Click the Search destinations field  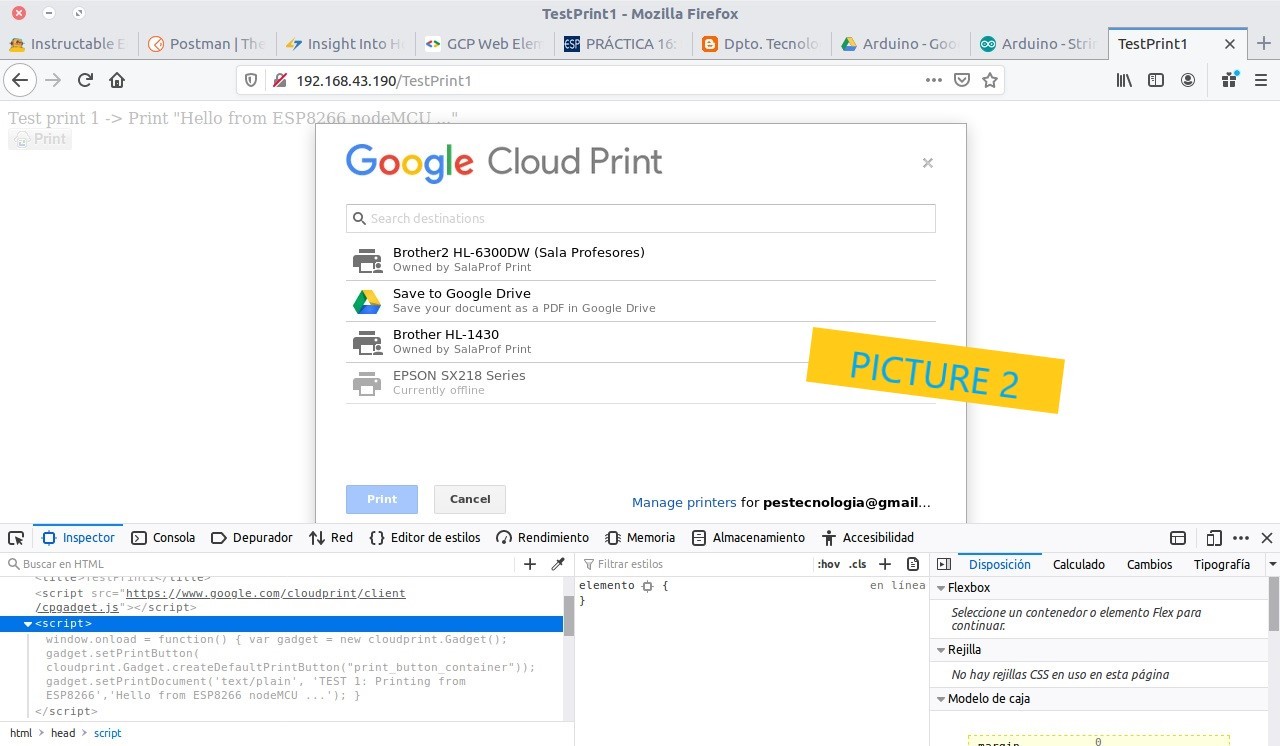[640, 218]
